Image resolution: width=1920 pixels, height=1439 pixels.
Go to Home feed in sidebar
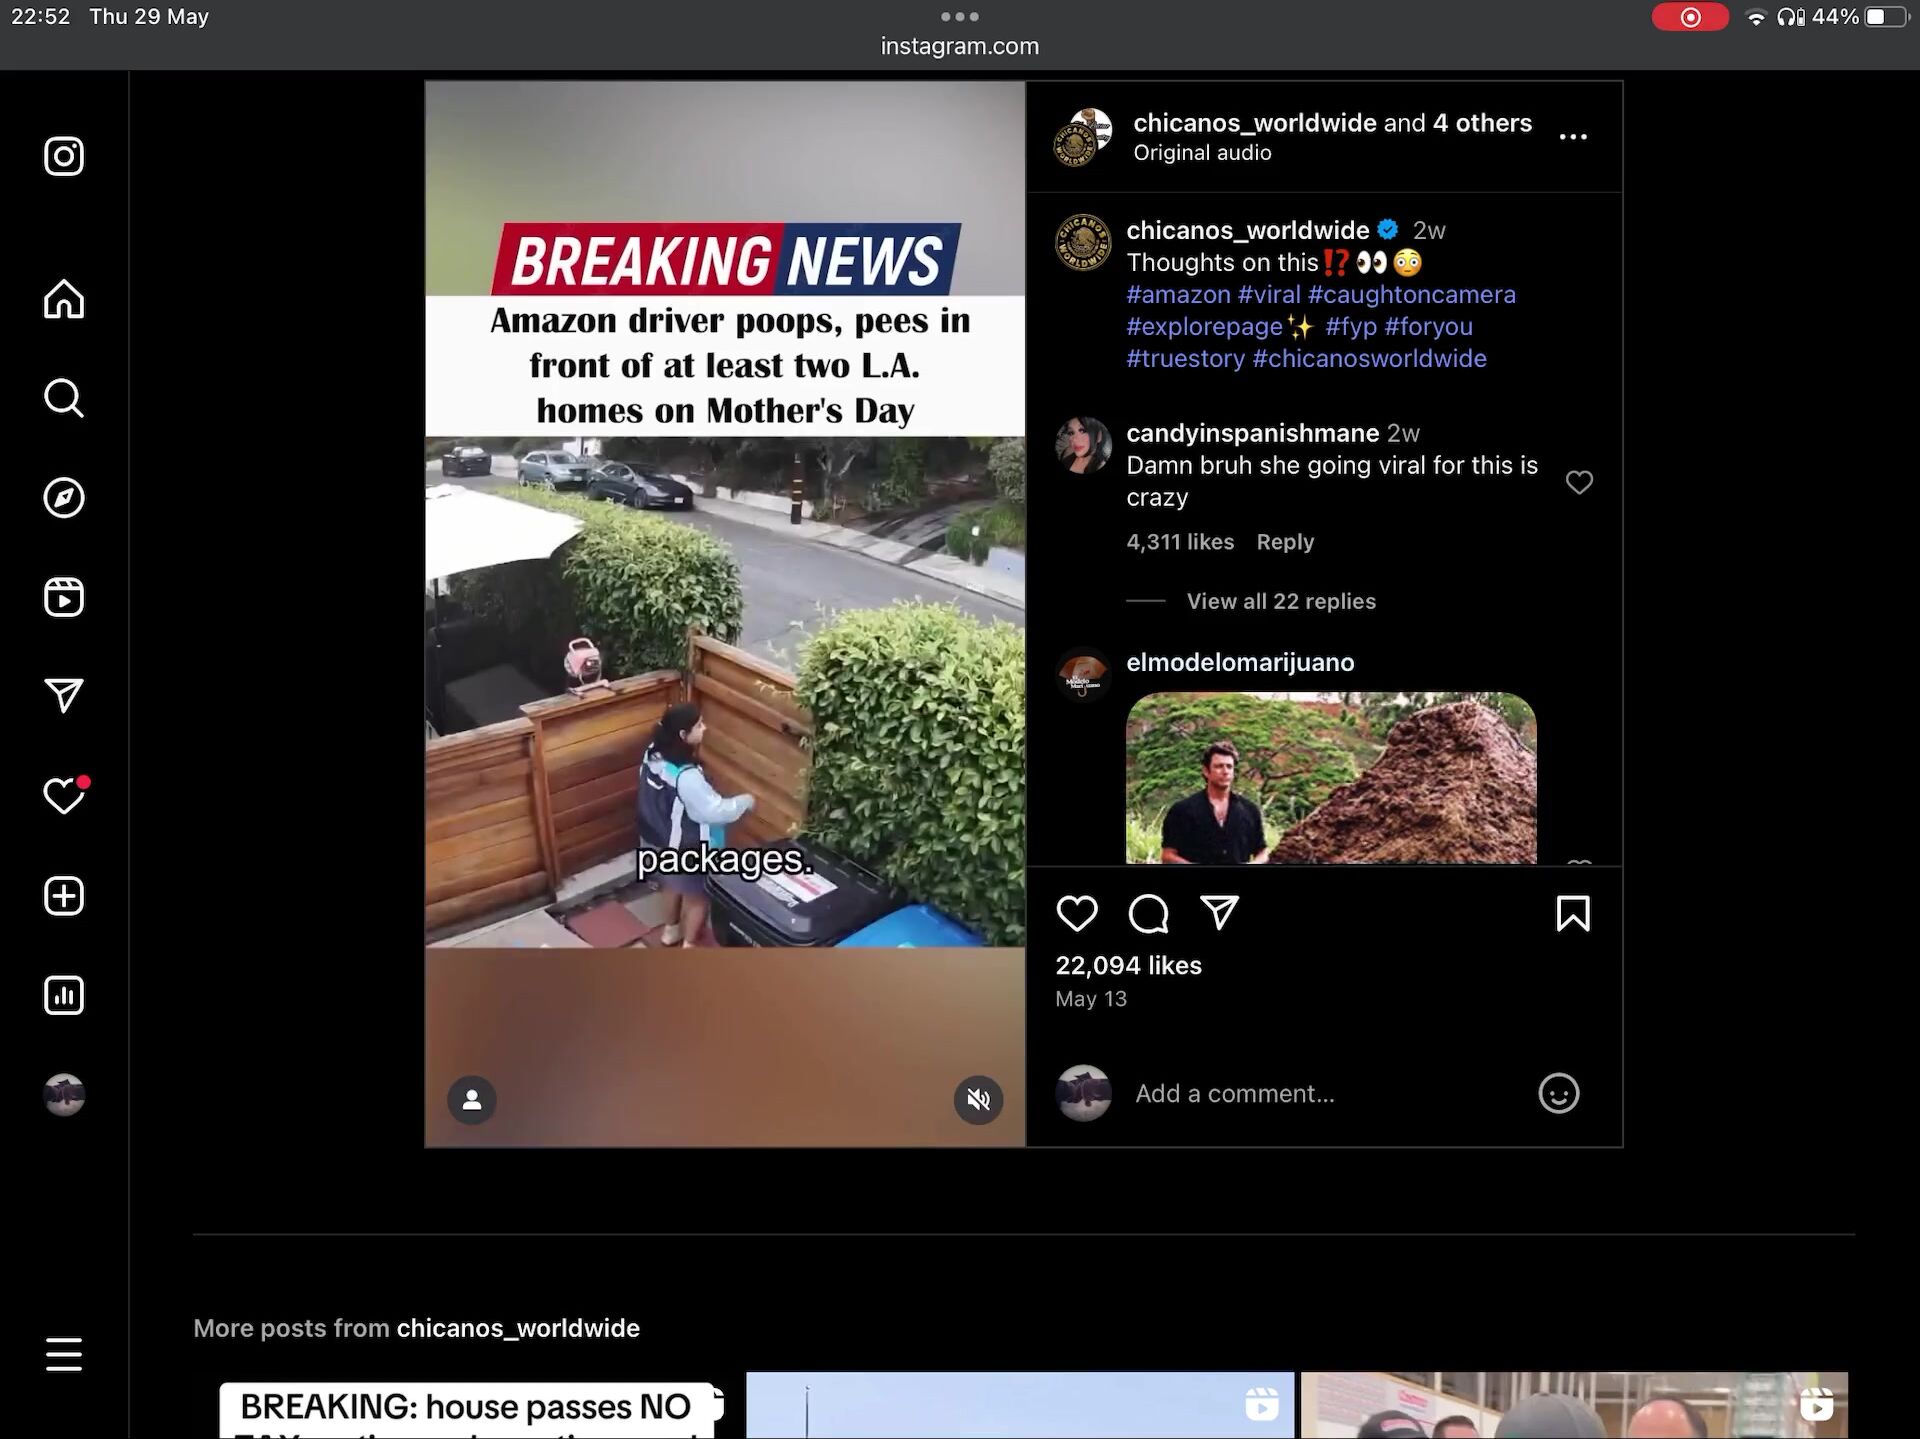tap(64, 298)
